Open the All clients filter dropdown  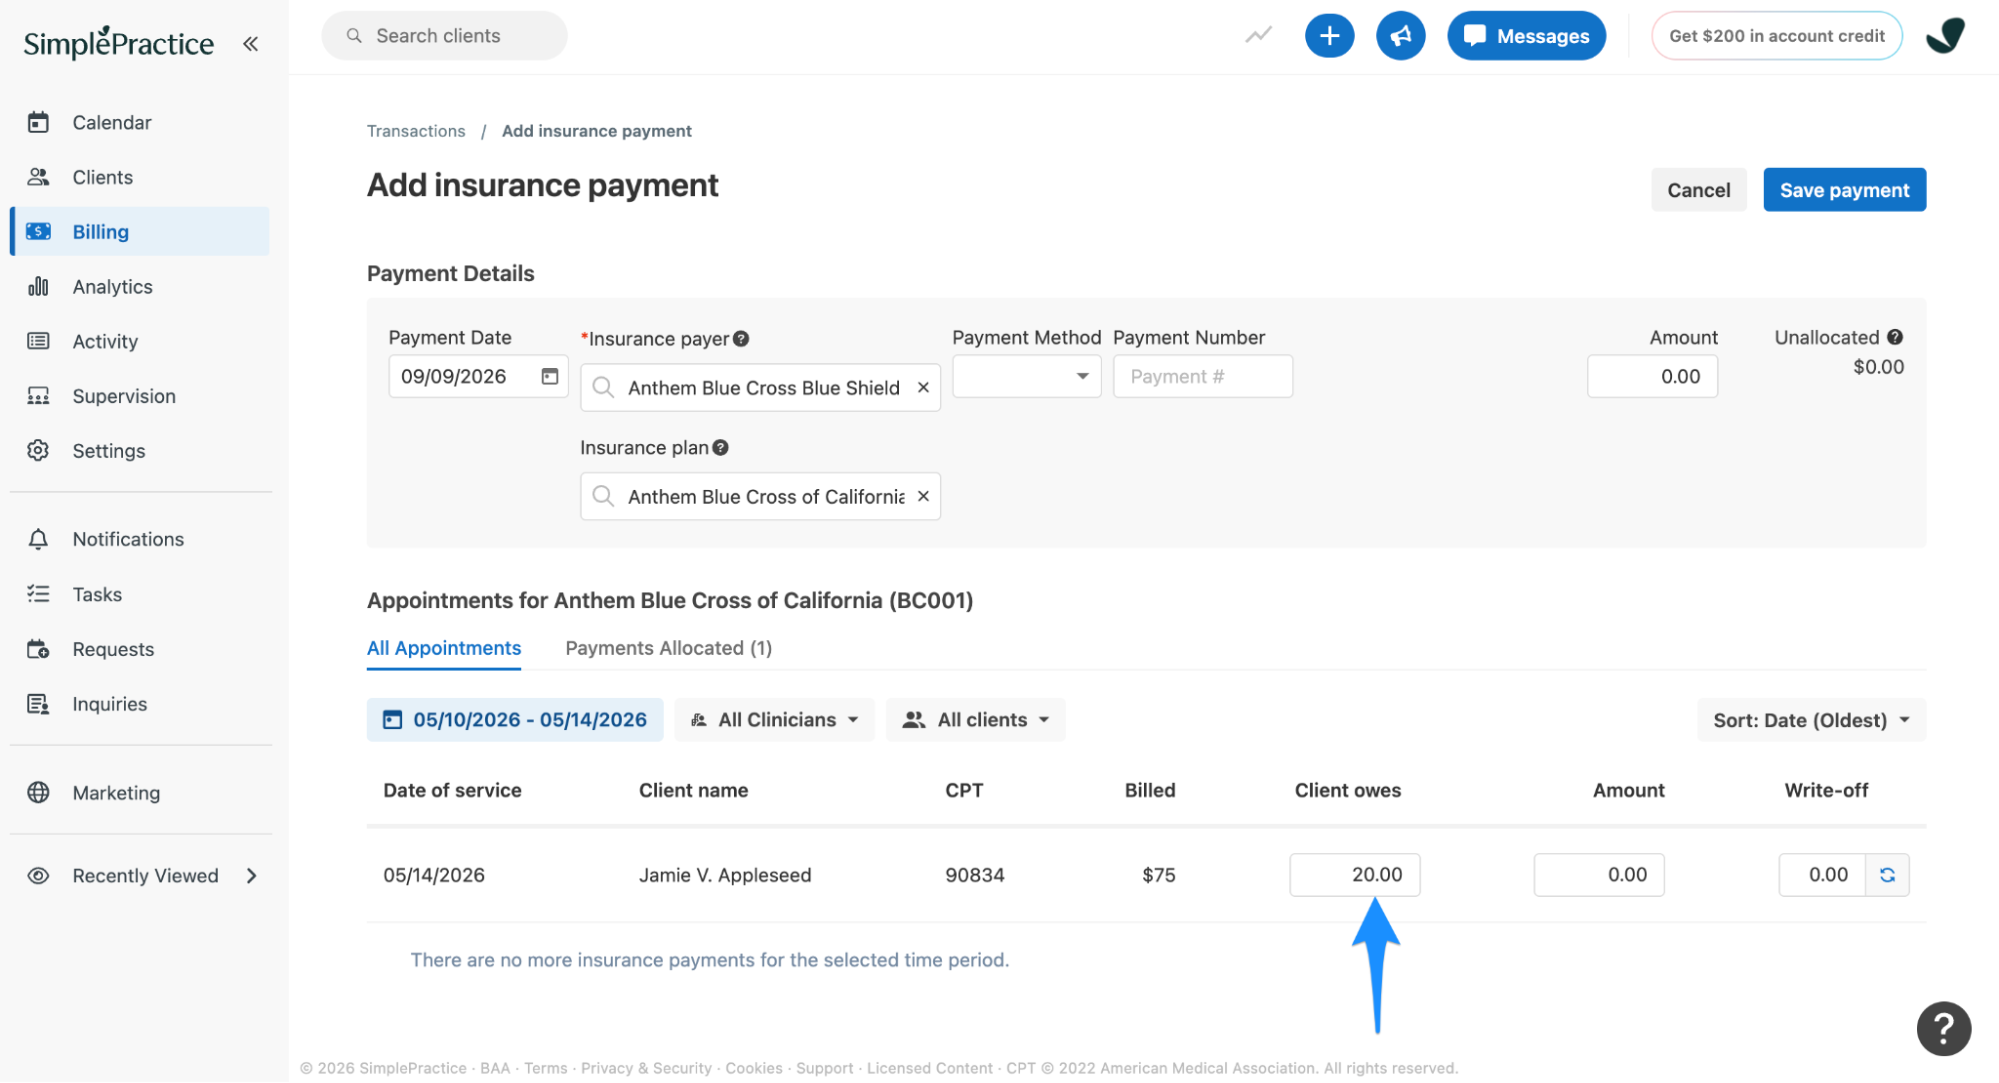[975, 720]
